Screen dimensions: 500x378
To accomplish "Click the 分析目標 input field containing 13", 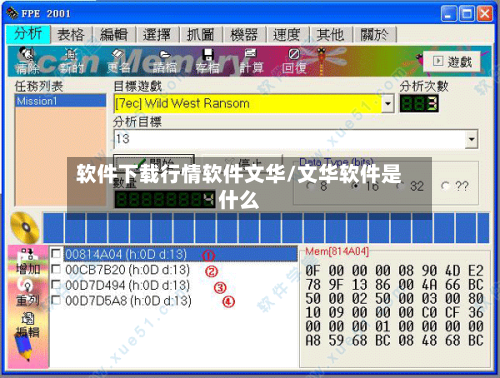I will (290, 139).
